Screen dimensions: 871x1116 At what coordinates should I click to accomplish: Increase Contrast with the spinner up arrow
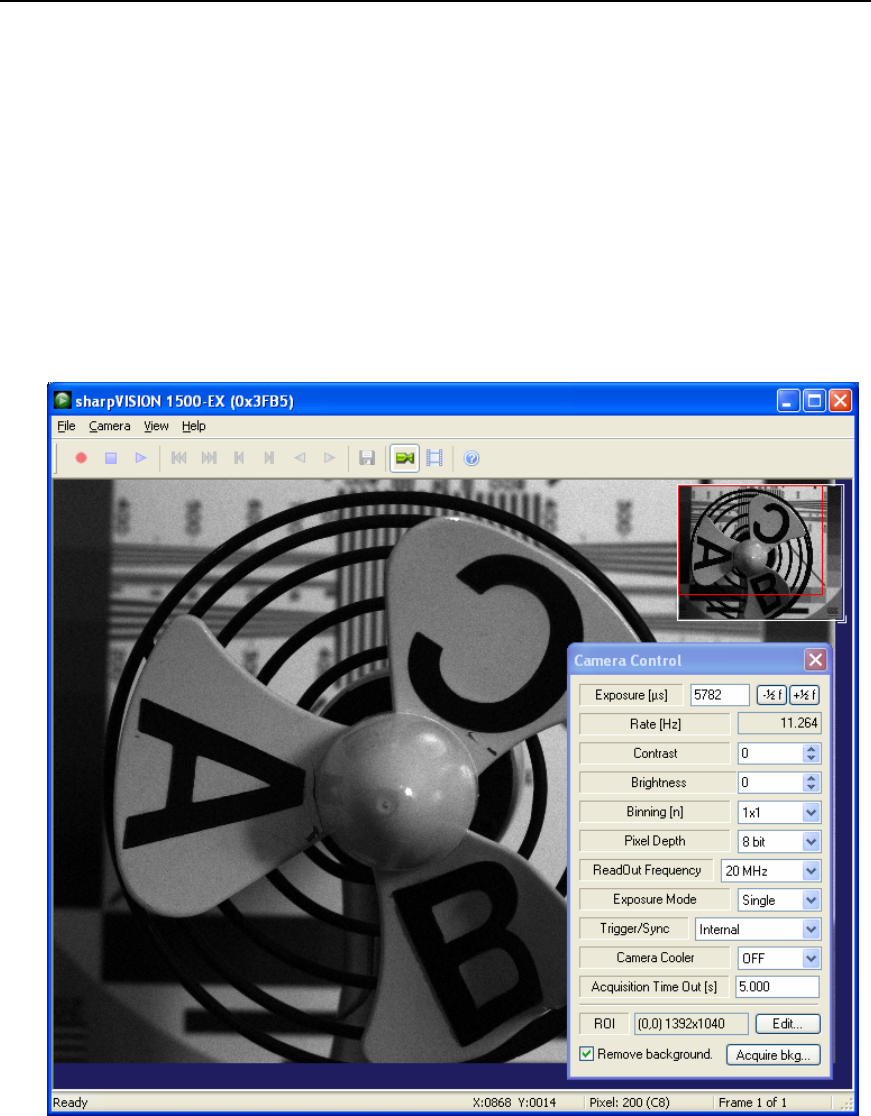tap(811, 749)
